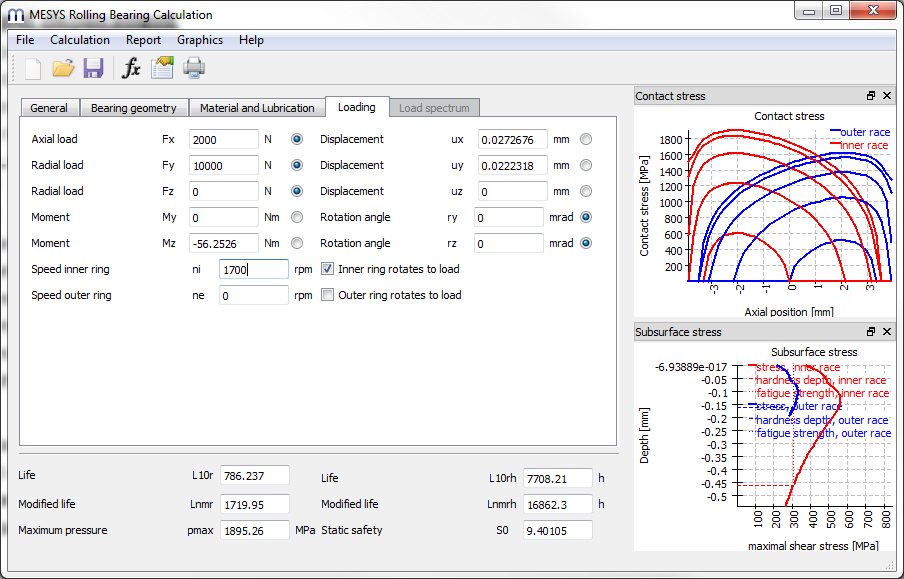Select the Moment My radio button

click(297, 217)
